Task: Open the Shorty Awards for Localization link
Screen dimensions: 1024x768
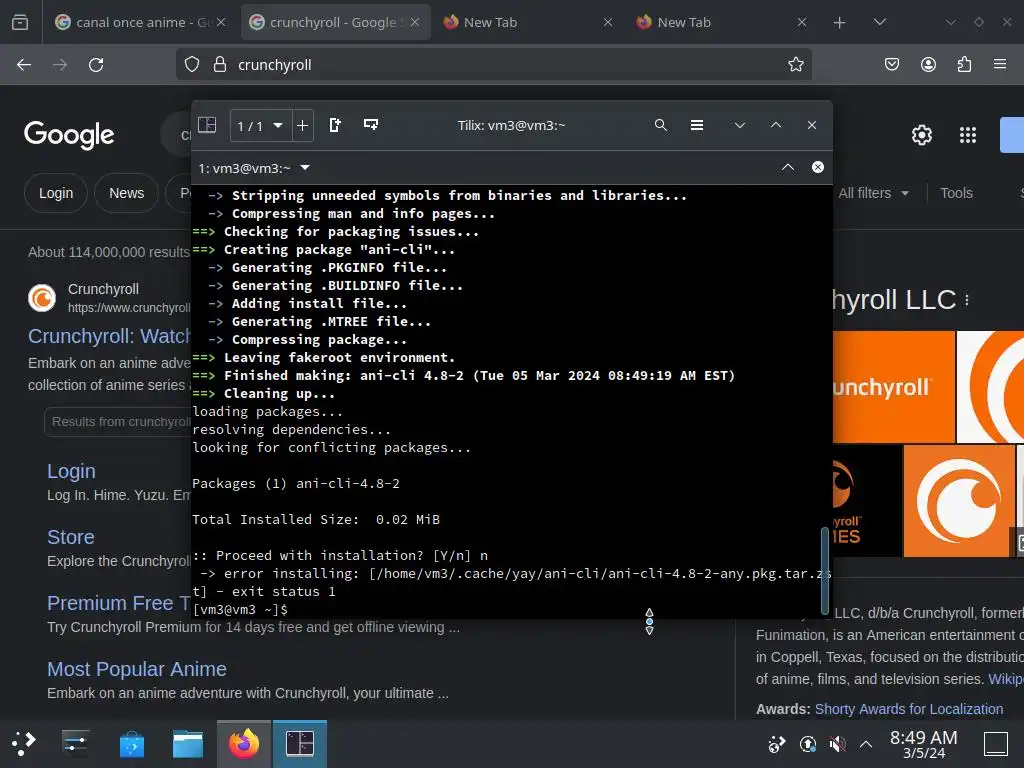Action: (x=908, y=709)
